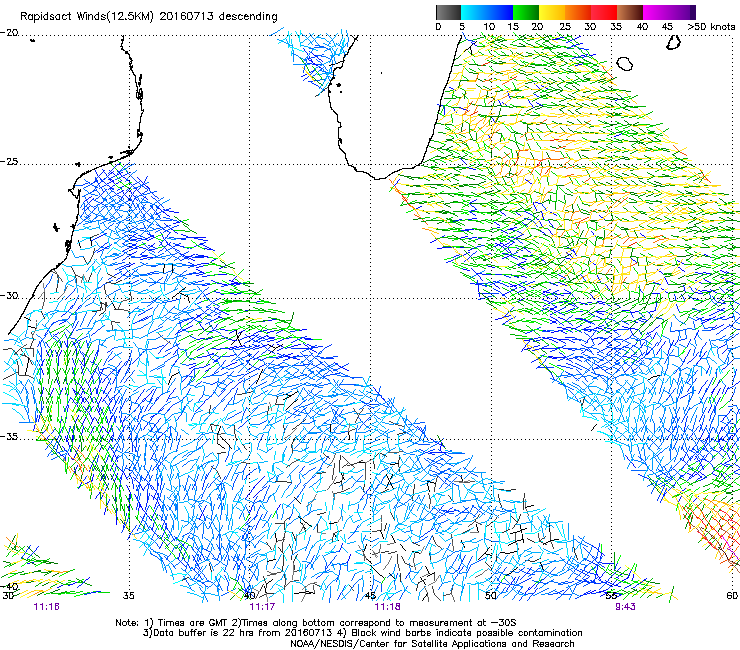Click the 35 longitude axis label
740x650 pixels.
pyautogui.click(x=128, y=595)
